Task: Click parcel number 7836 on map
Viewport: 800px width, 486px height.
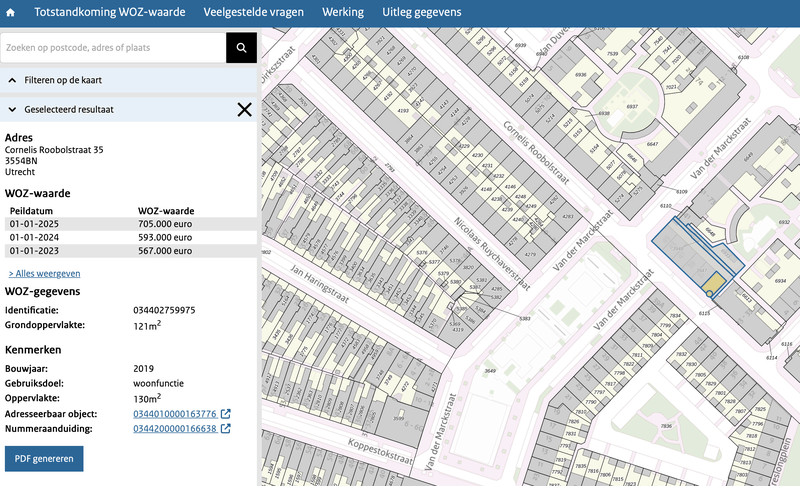Action: [x=666, y=426]
